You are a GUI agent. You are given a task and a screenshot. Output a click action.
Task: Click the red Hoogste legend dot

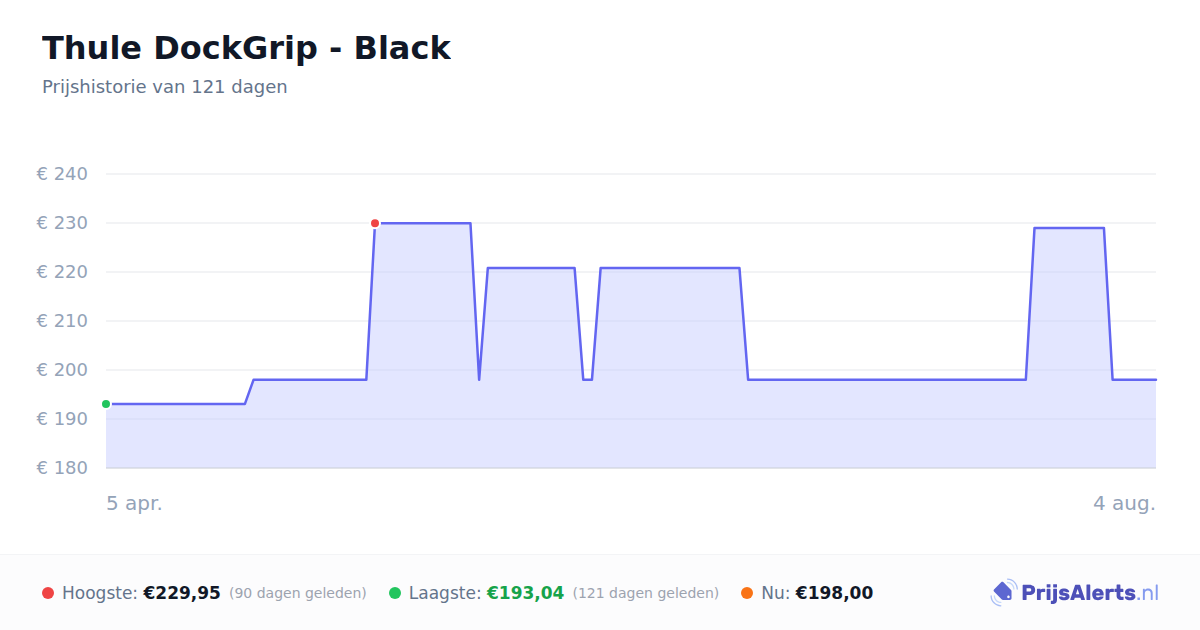[x=48, y=593]
